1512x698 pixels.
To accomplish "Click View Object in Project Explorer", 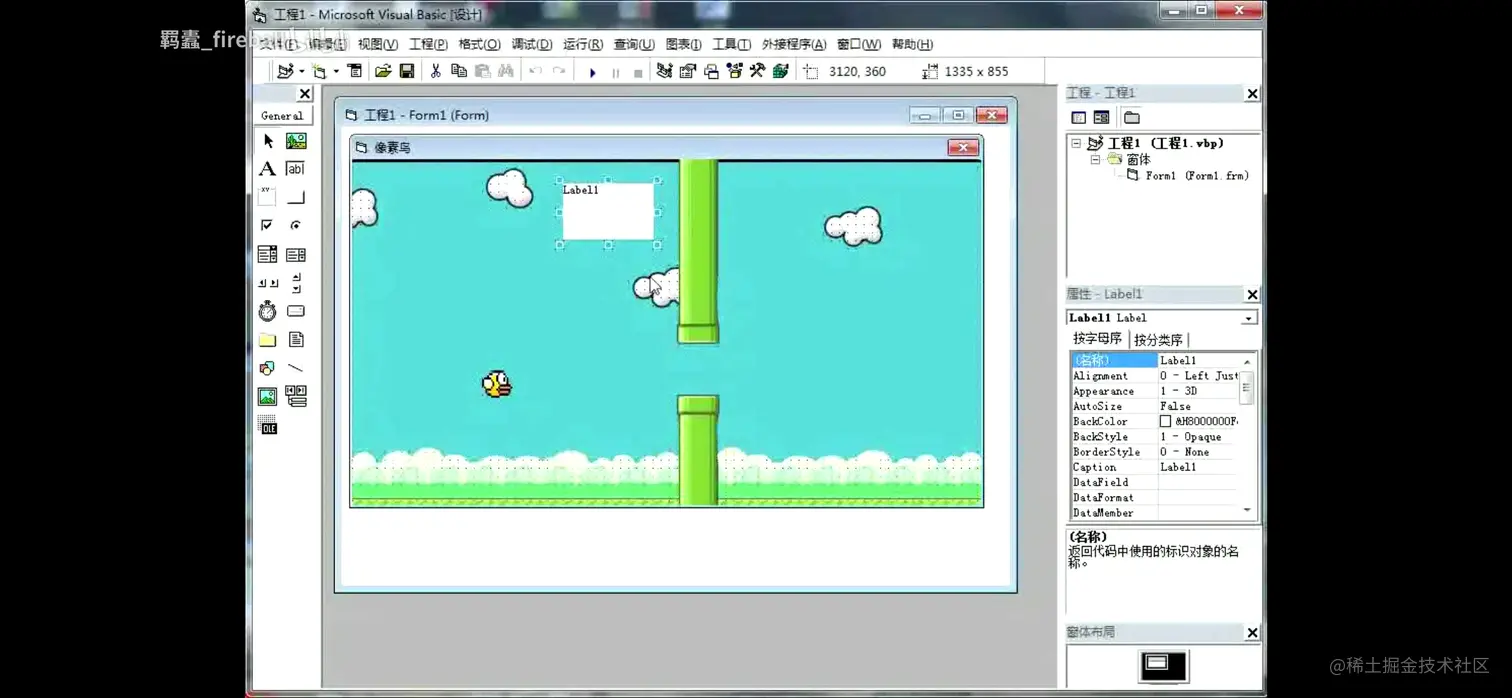I will click(1101, 117).
